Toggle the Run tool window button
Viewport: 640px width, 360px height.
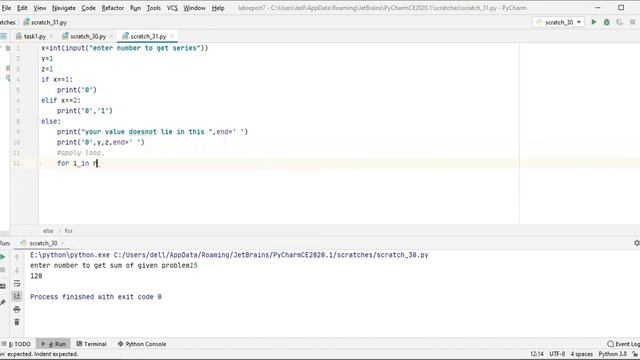click(x=53, y=344)
